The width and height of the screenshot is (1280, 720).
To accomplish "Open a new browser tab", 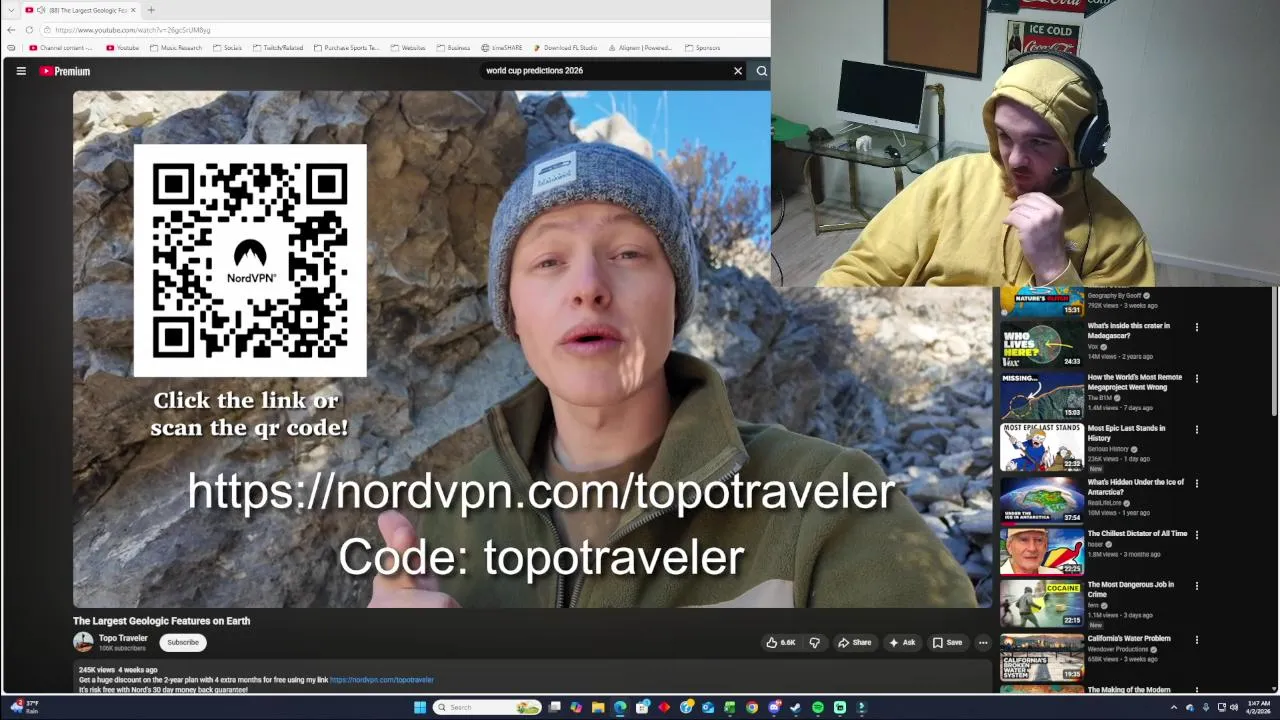I will (x=151, y=10).
